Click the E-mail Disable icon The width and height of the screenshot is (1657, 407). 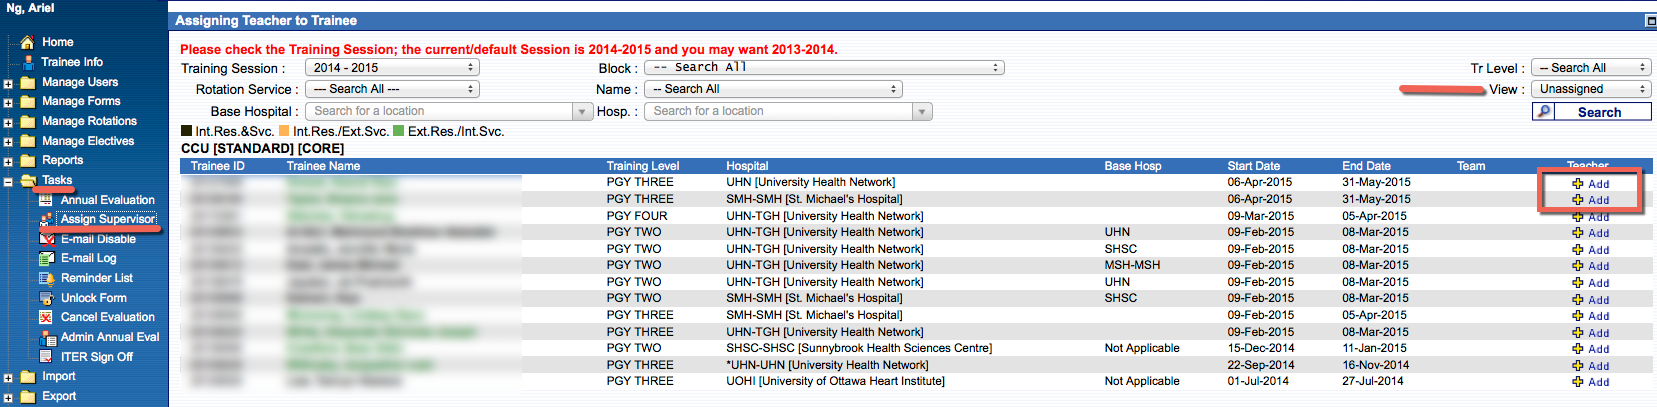45,239
